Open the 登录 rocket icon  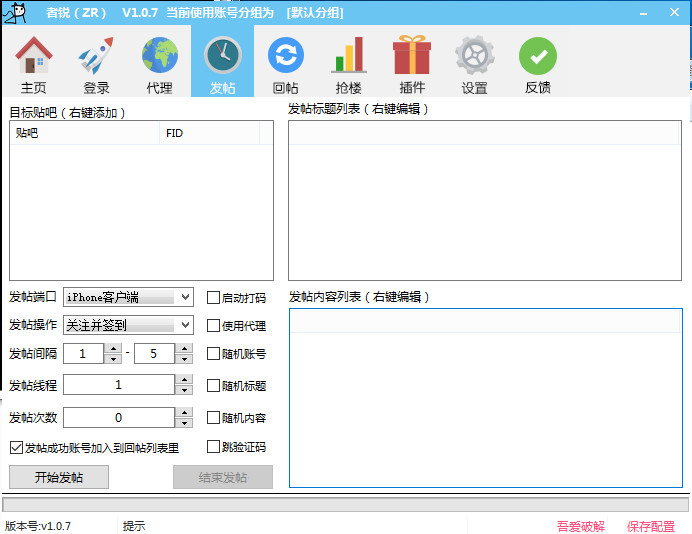[96, 64]
